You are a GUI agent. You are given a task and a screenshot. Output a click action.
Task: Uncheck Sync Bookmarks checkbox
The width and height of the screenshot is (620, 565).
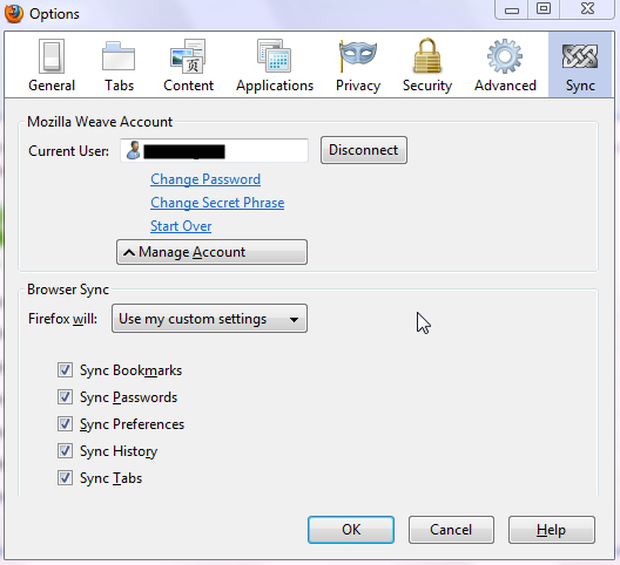(65, 370)
